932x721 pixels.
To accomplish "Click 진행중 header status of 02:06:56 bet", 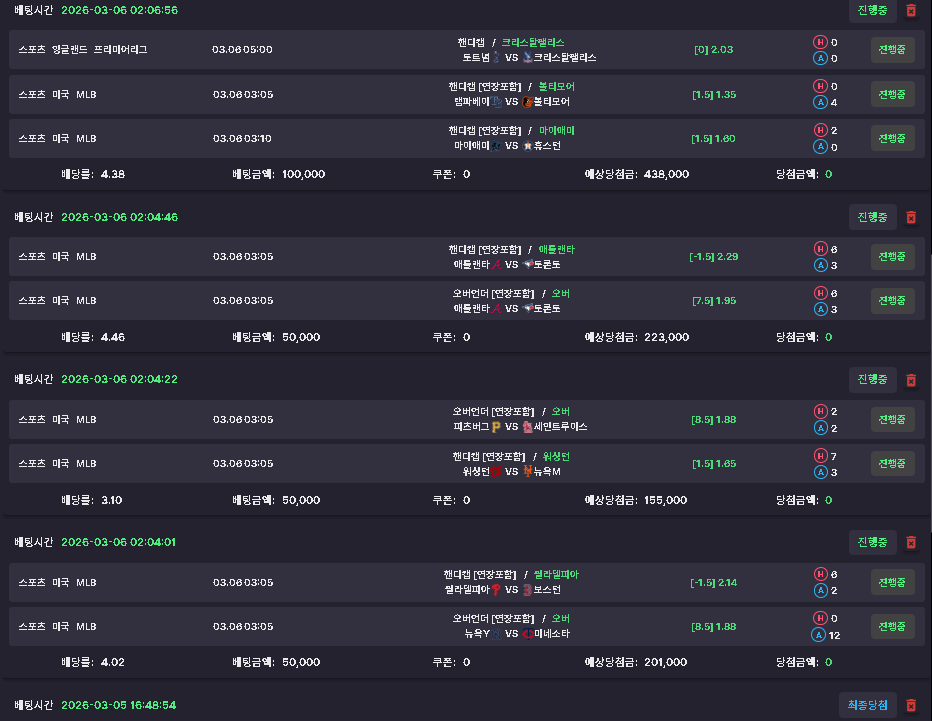I will [871, 10].
